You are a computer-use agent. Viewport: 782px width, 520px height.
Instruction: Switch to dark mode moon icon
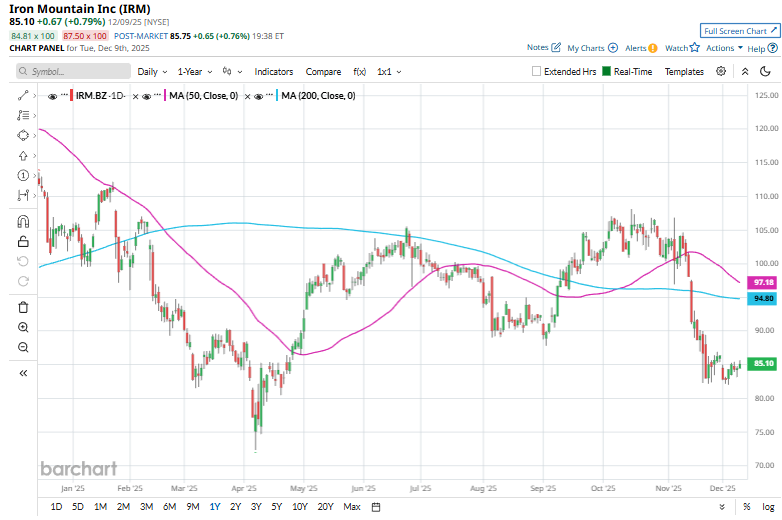click(x=765, y=72)
